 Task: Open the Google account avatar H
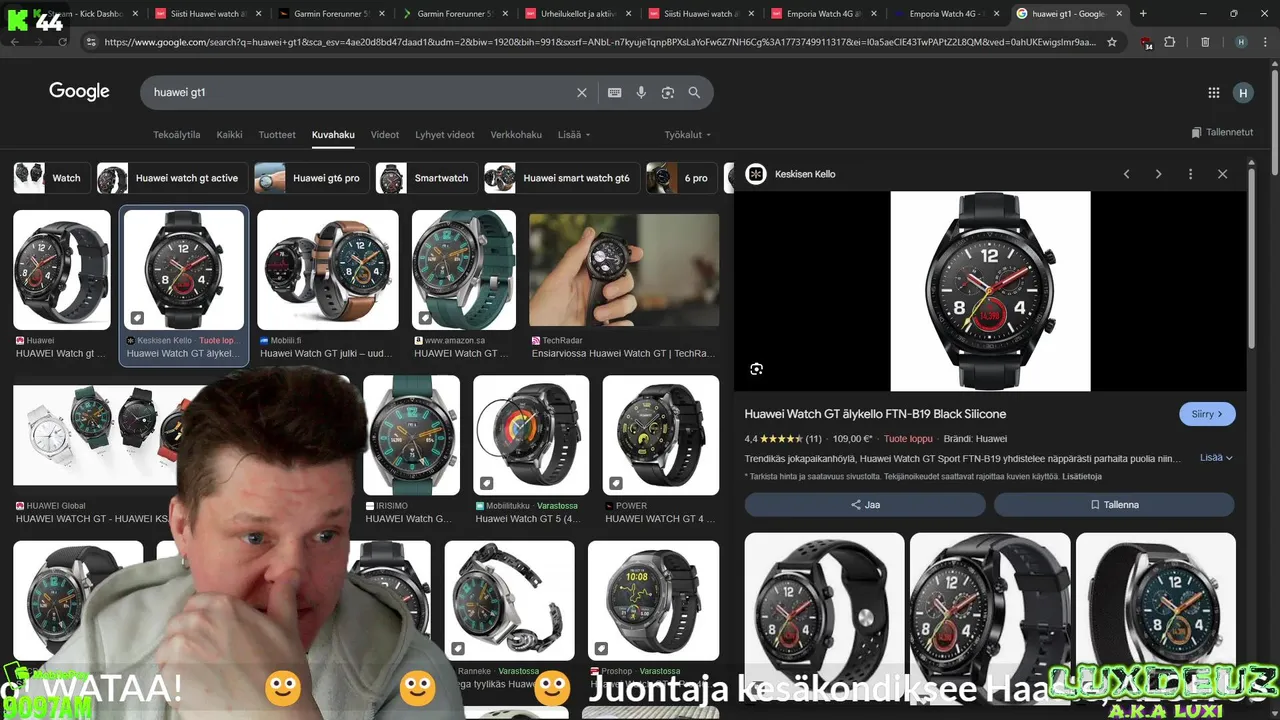(x=1243, y=93)
